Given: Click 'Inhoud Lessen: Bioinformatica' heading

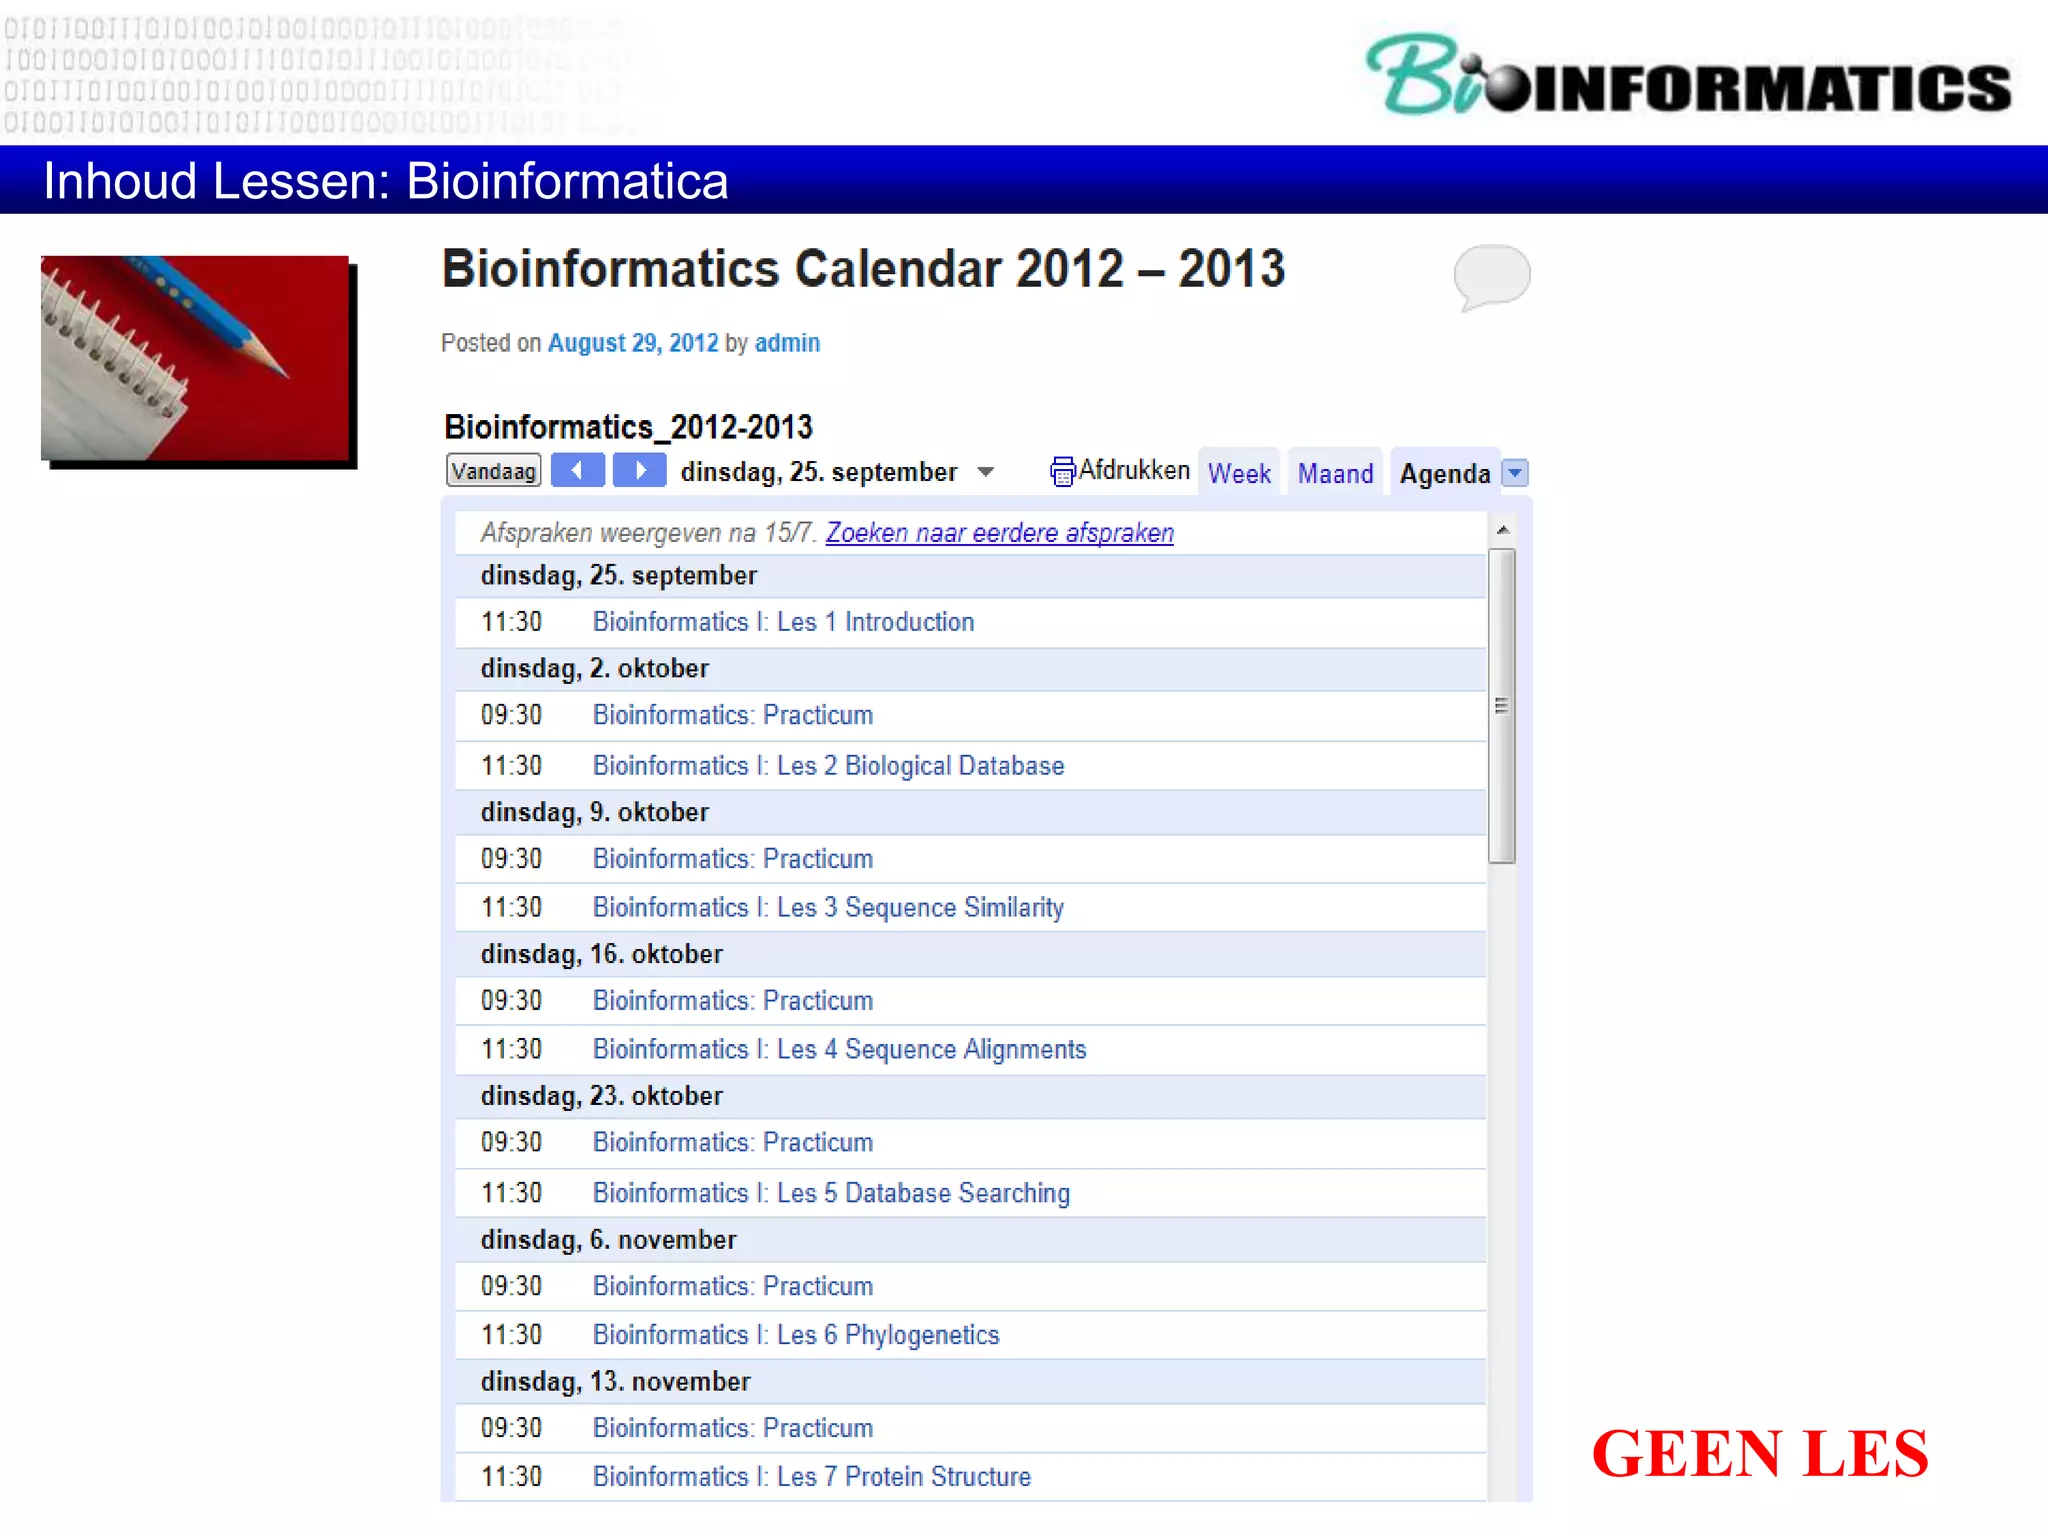Looking at the screenshot, I should tap(385, 181).
